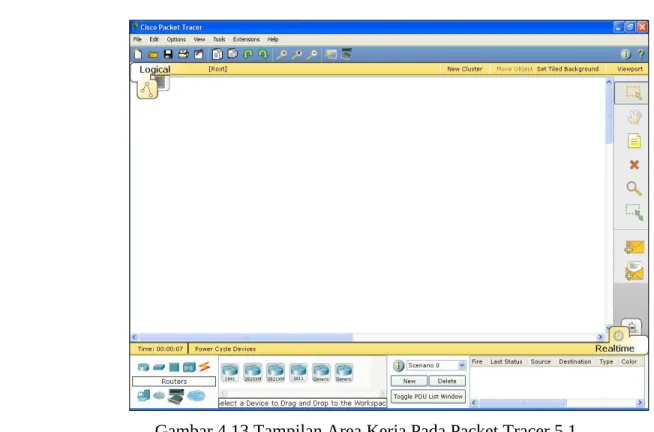The height and width of the screenshot is (432, 654).
Task: Select the Routers device category icon
Action: (143, 367)
